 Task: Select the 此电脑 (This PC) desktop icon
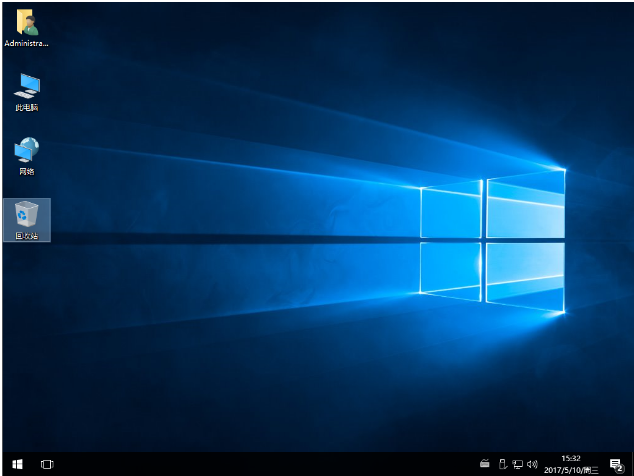tap(26, 86)
